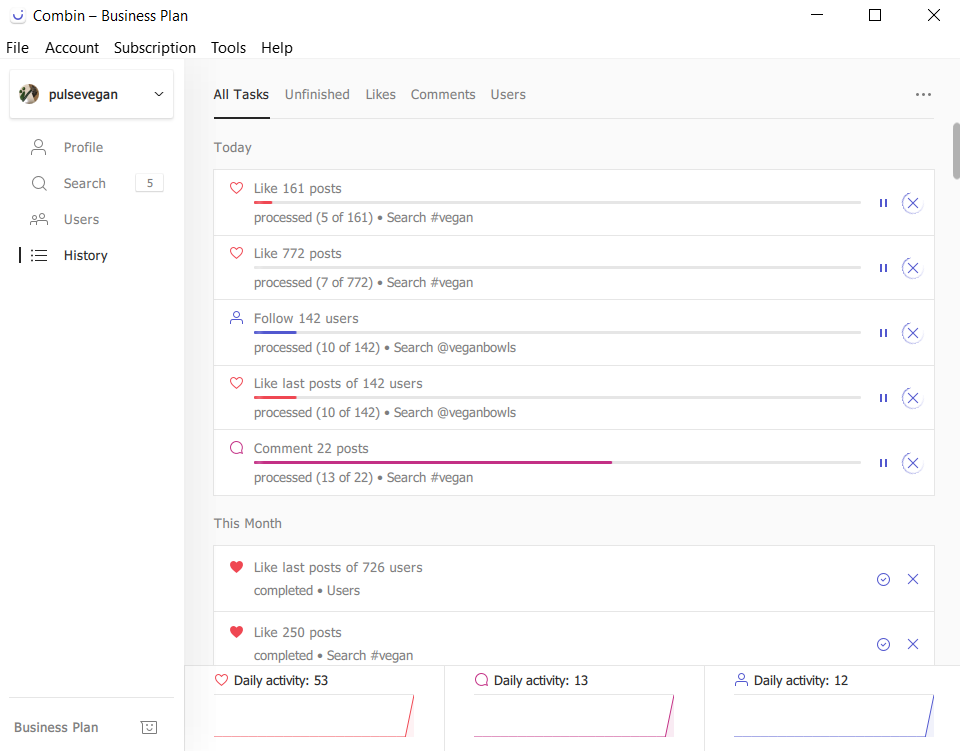Screen dimensions: 960x751
Task: Click the bubble icon beside Daily activity: 13
Action: (481, 680)
